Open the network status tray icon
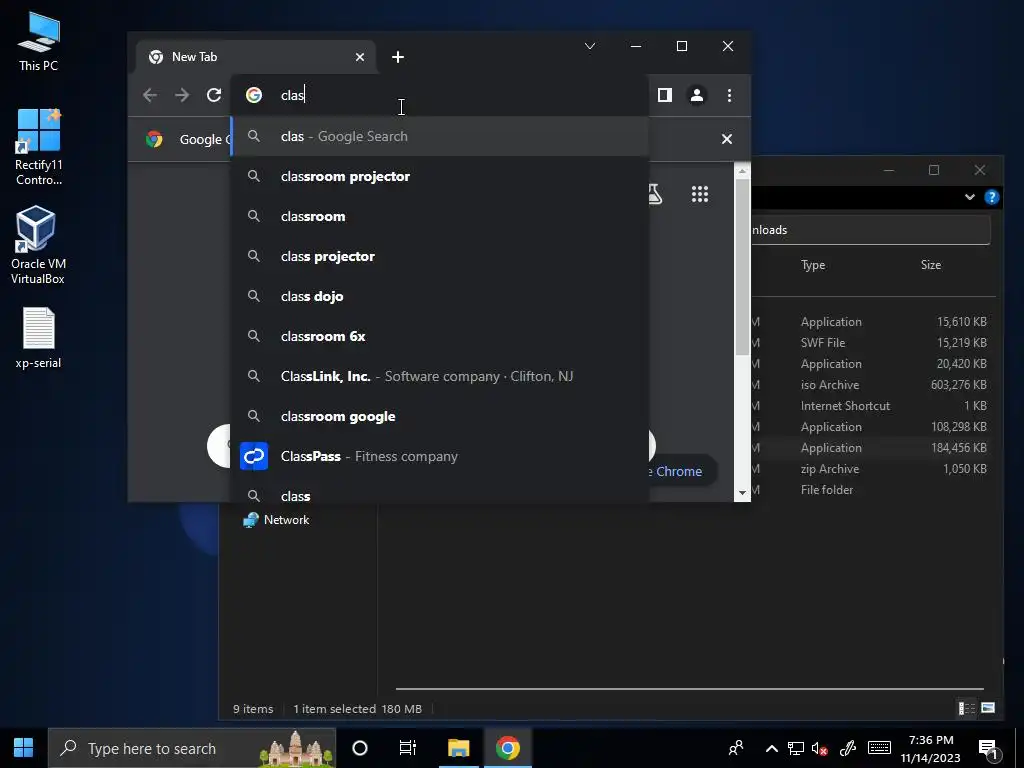The height and width of the screenshot is (768, 1024). [795, 748]
